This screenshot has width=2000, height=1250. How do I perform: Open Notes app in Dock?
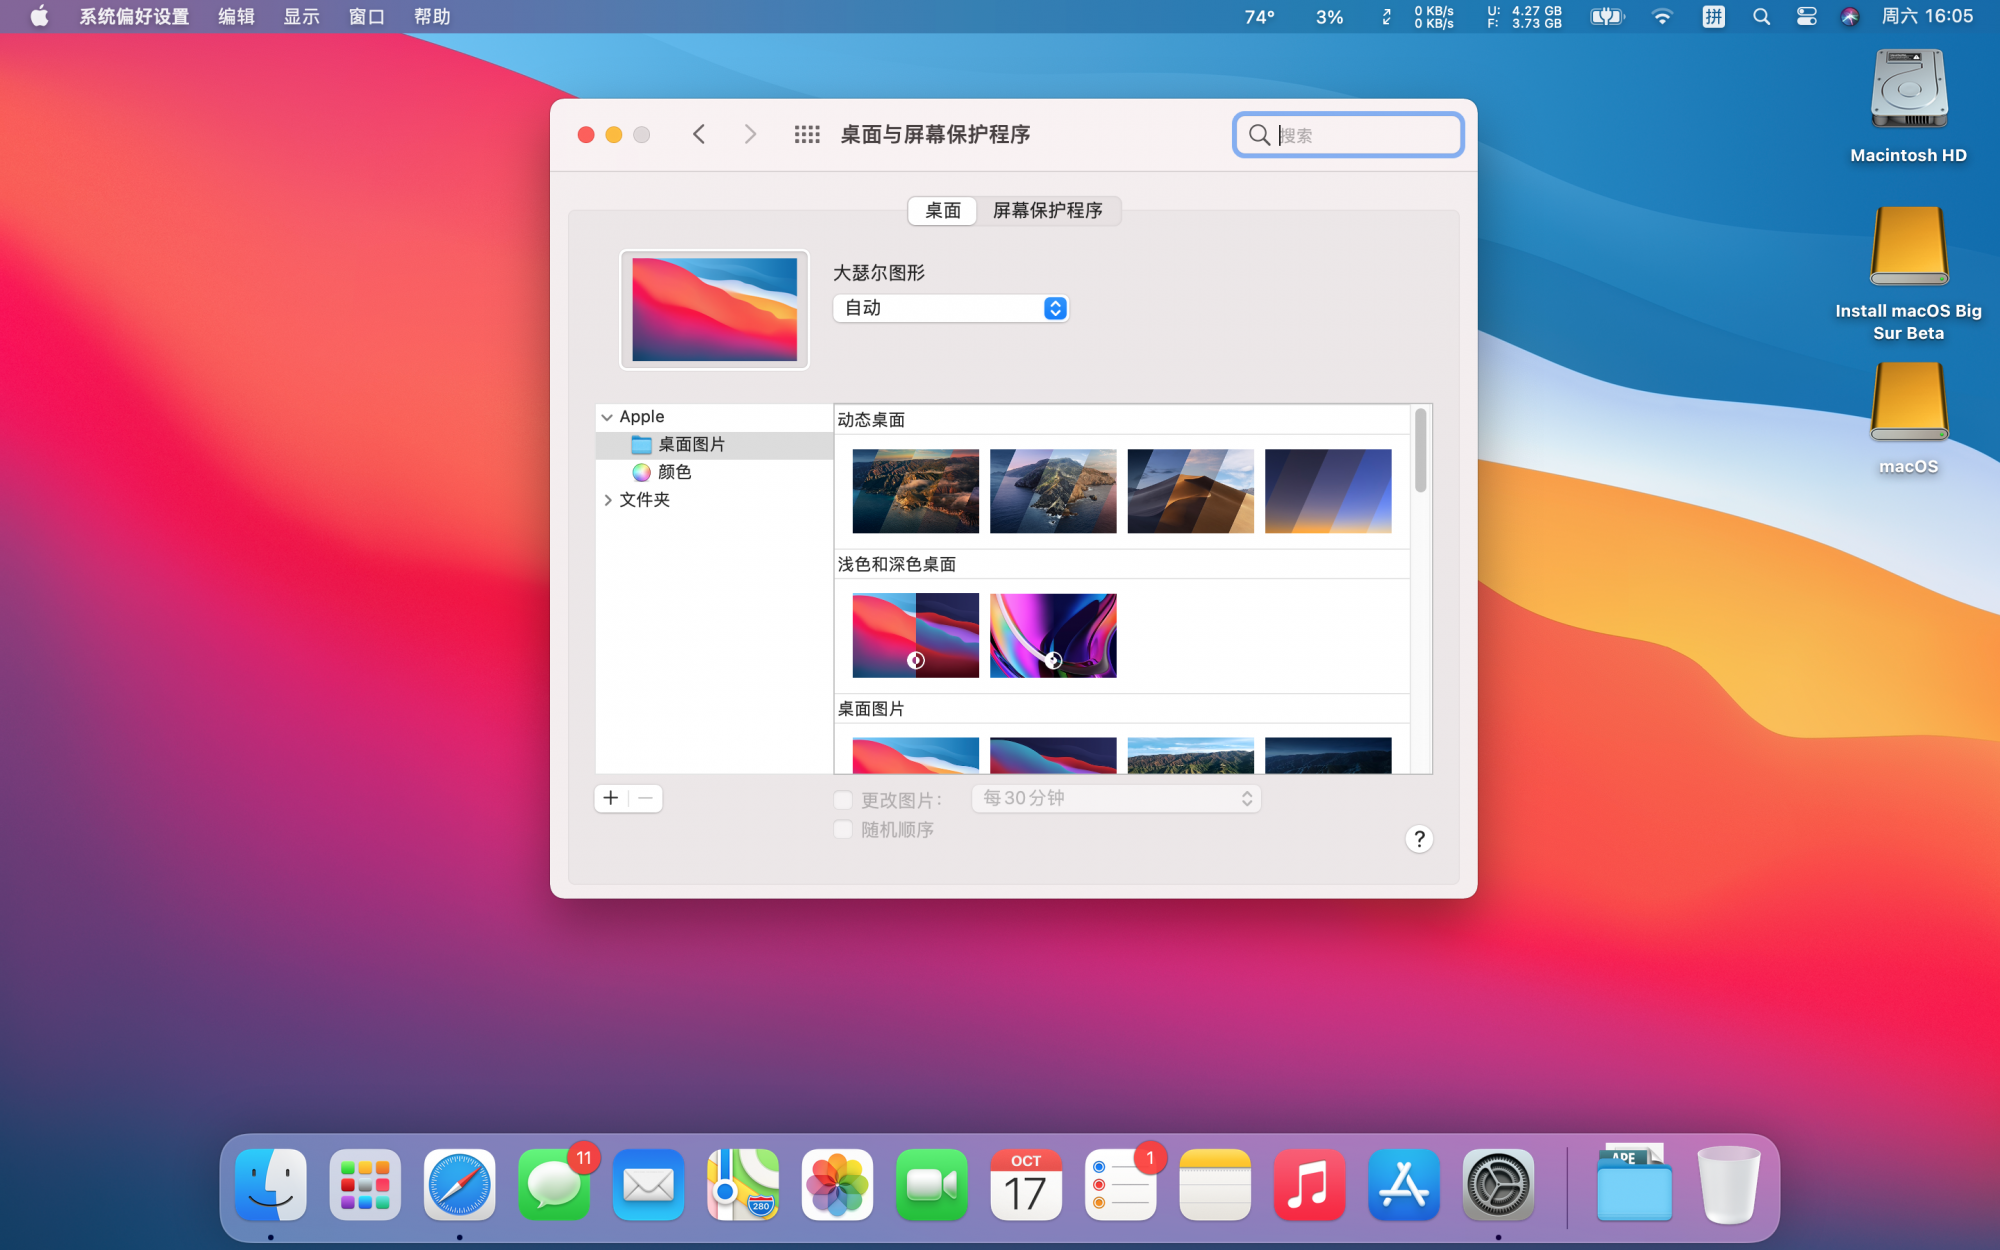tap(1215, 1185)
